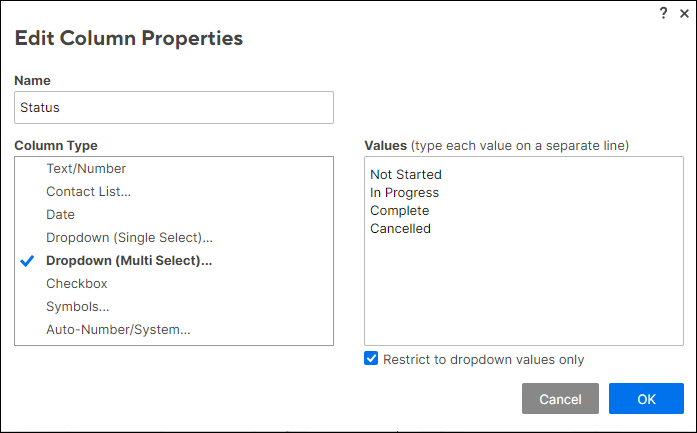Select Text/Number column type
697x433 pixels.
(x=86, y=169)
